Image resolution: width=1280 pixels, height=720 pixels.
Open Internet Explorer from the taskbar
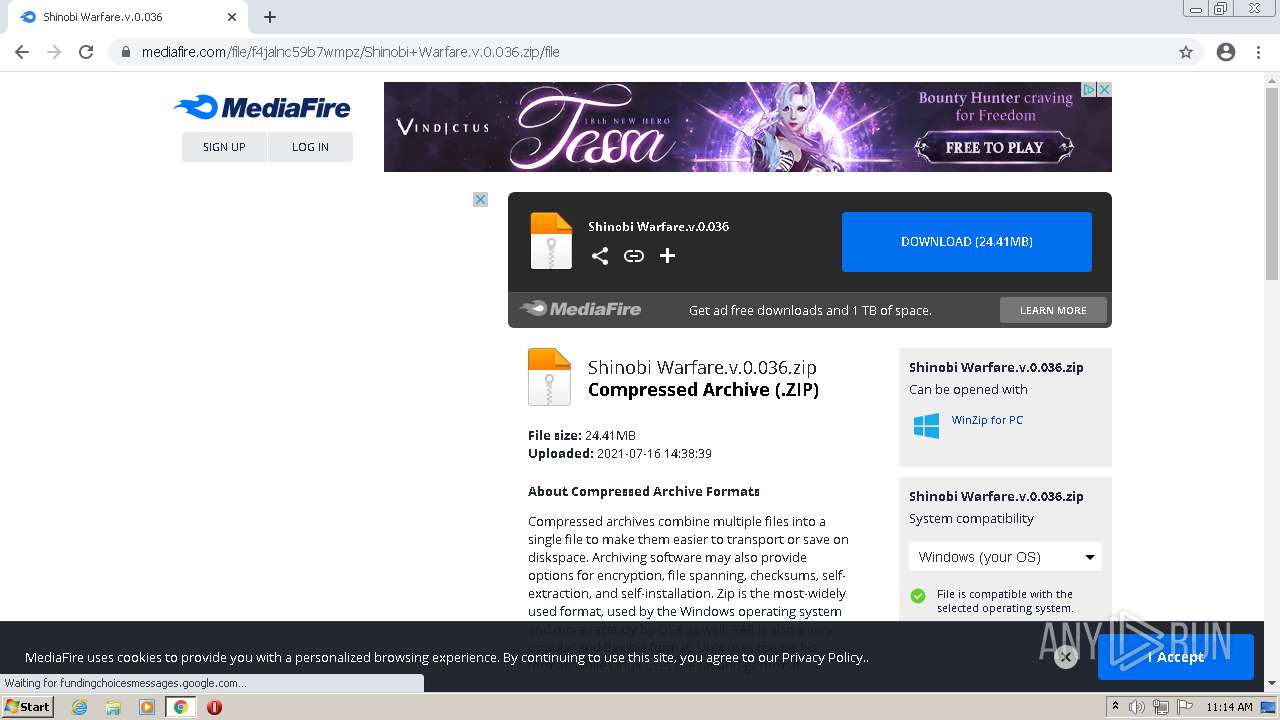point(79,707)
